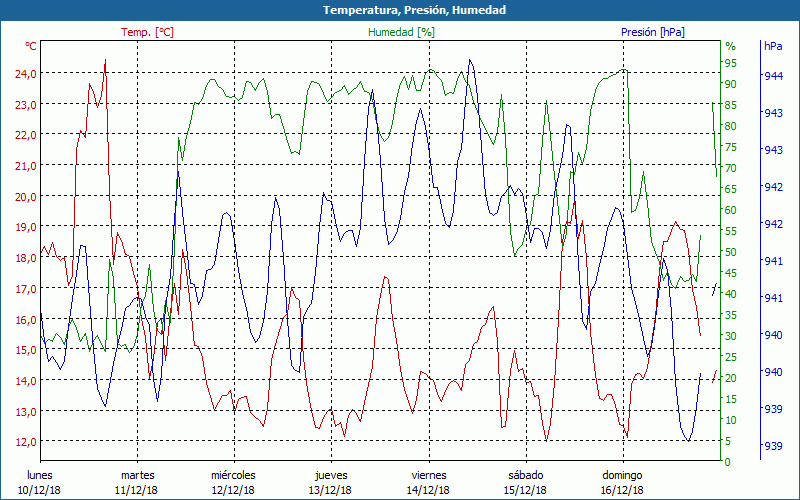Screen dimensions: 800x500
Task: Select the green 'Humedad [%]' legend label
Action: tap(402, 32)
